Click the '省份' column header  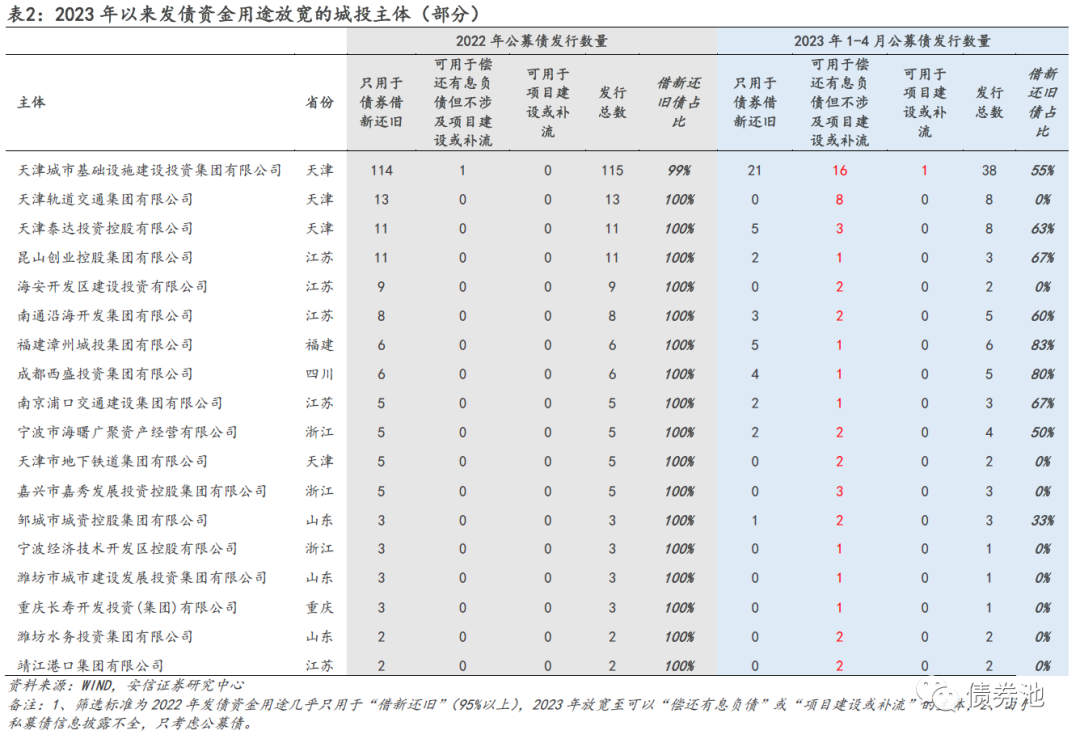pyautogui.click(x=320, y=102)
